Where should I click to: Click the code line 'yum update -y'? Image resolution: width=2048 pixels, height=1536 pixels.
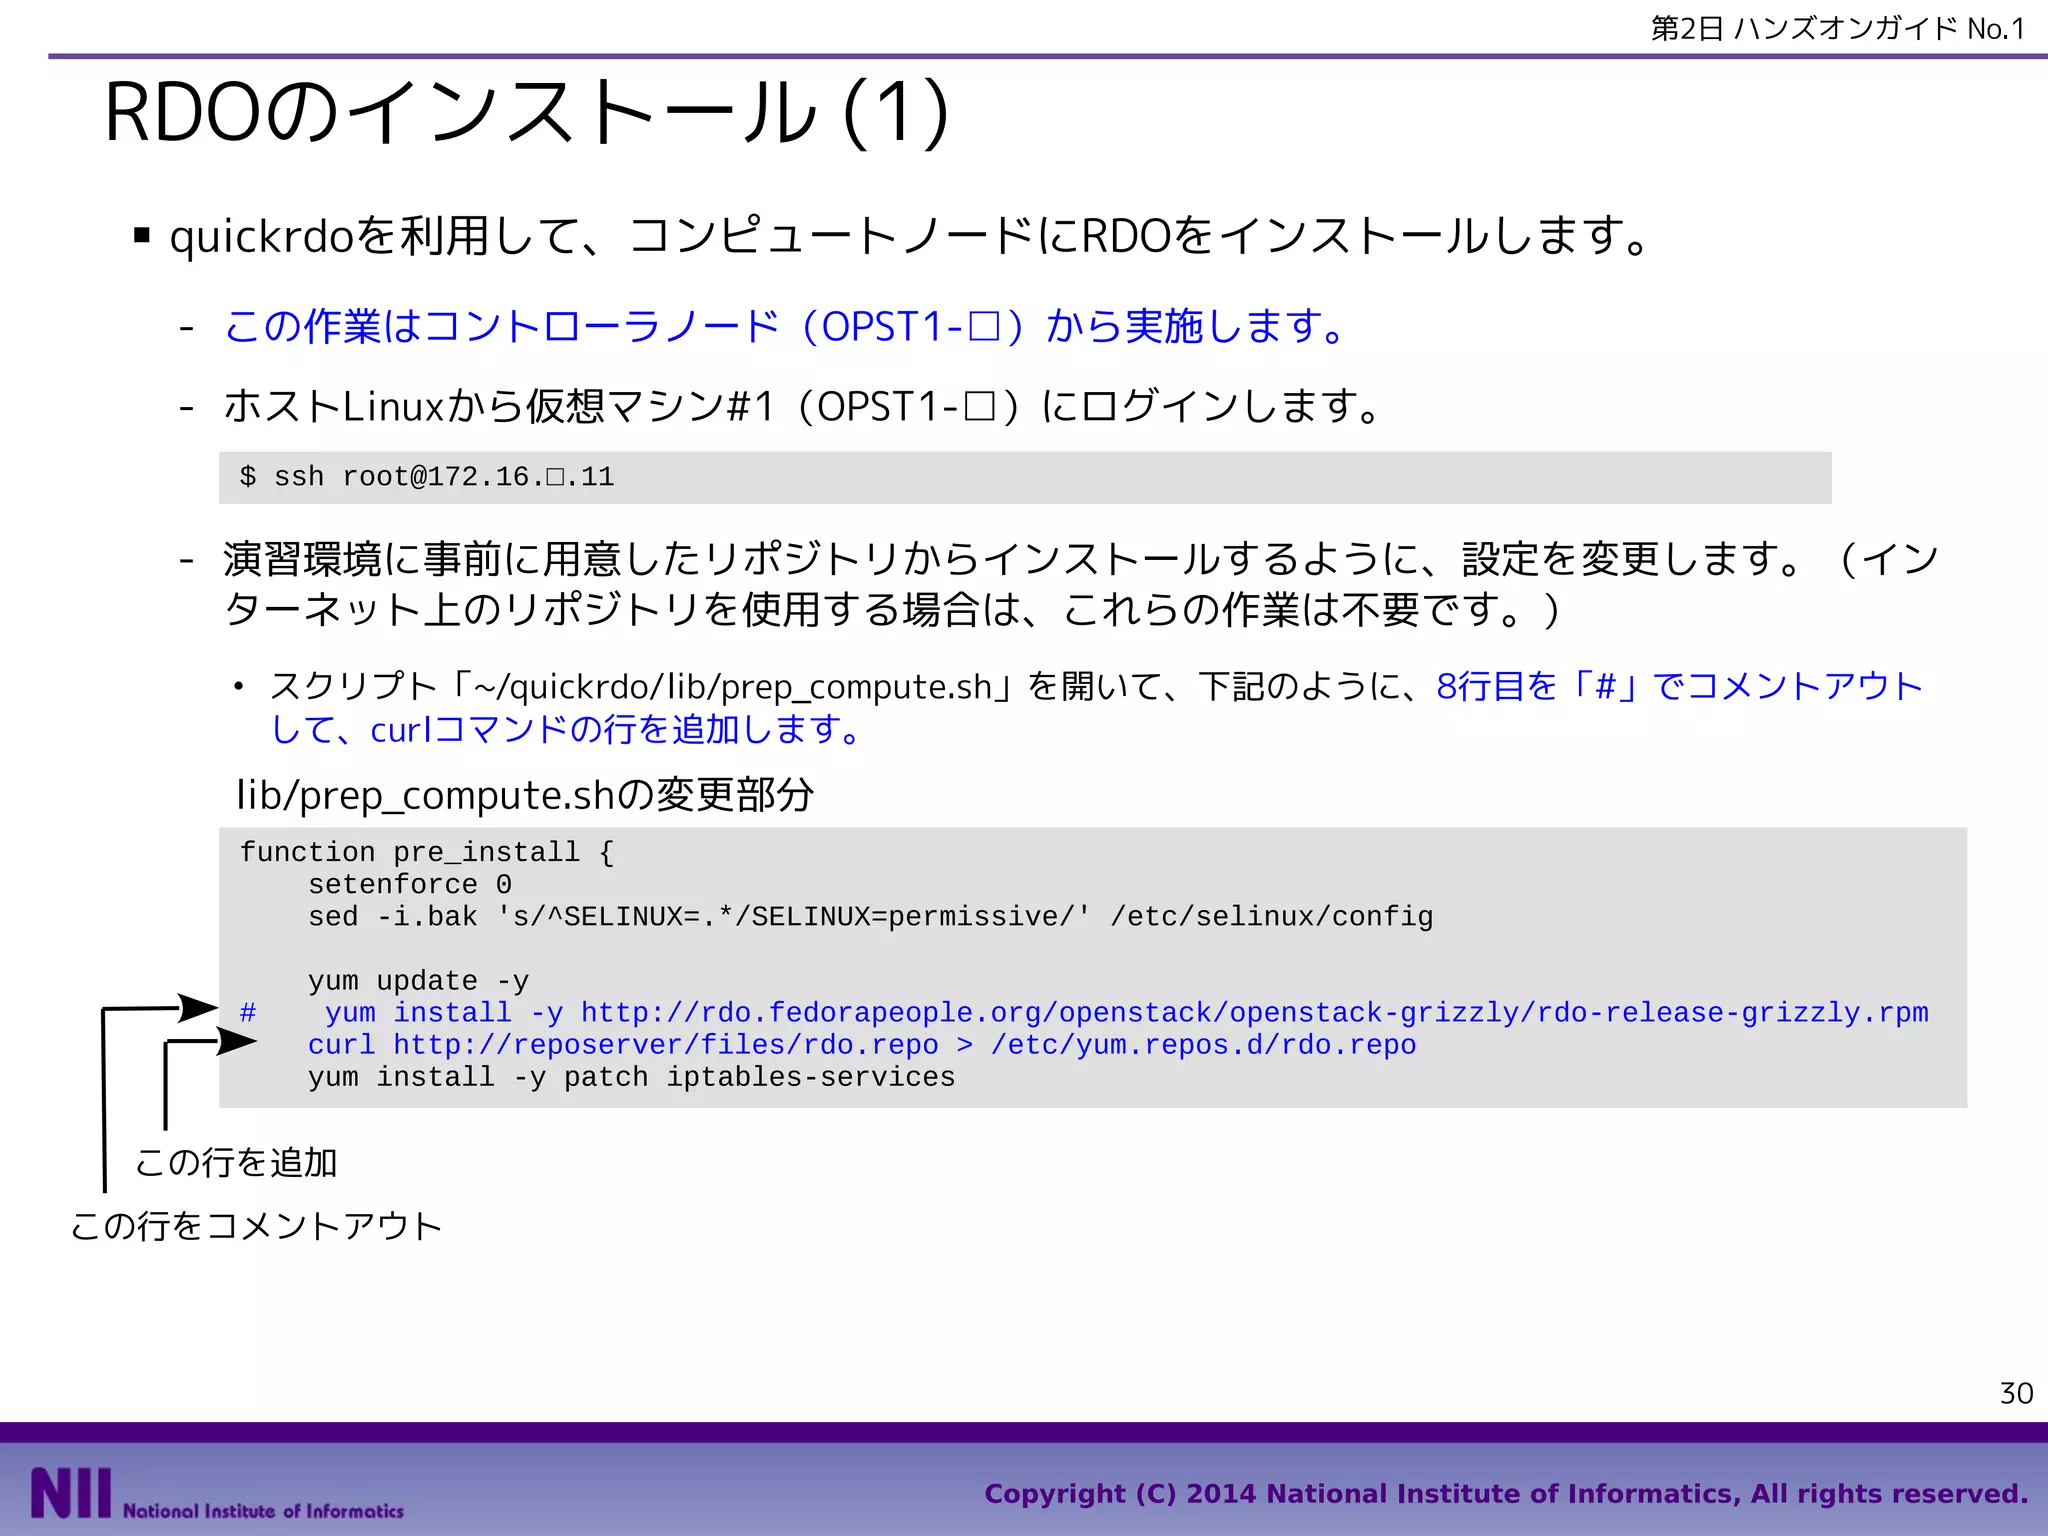pyautogui.click(x=418, y=980)
